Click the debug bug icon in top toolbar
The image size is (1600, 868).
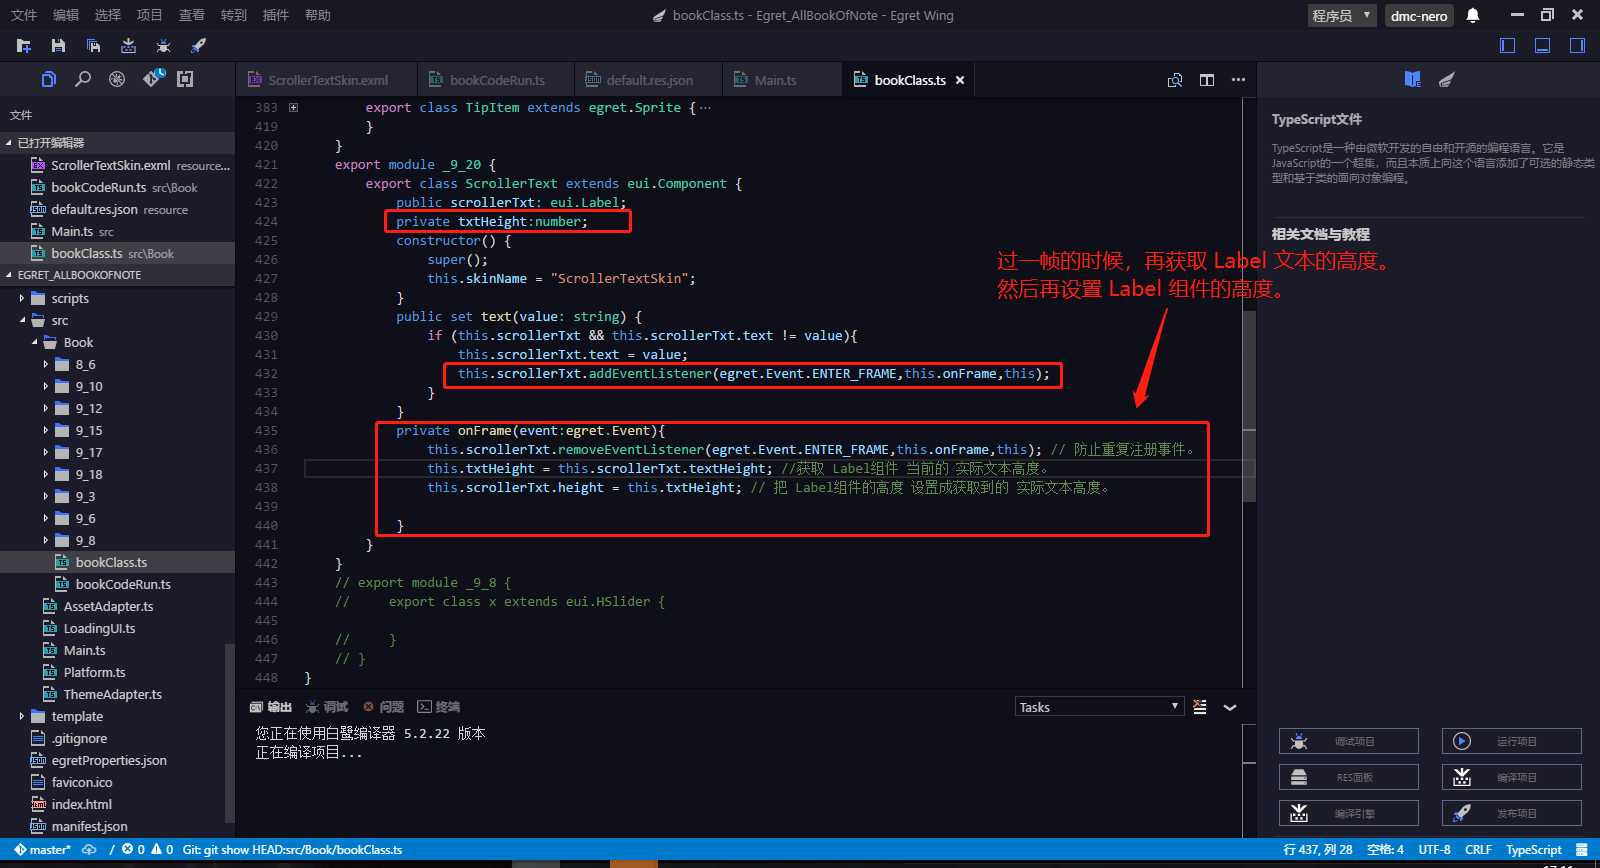tap(163, 46)
